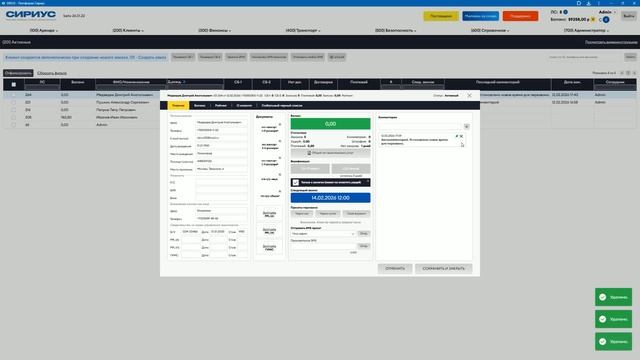640x360 pixels.
Task: Check the row for Иванов Иван Иванович
Action: [x=13, y=117]
